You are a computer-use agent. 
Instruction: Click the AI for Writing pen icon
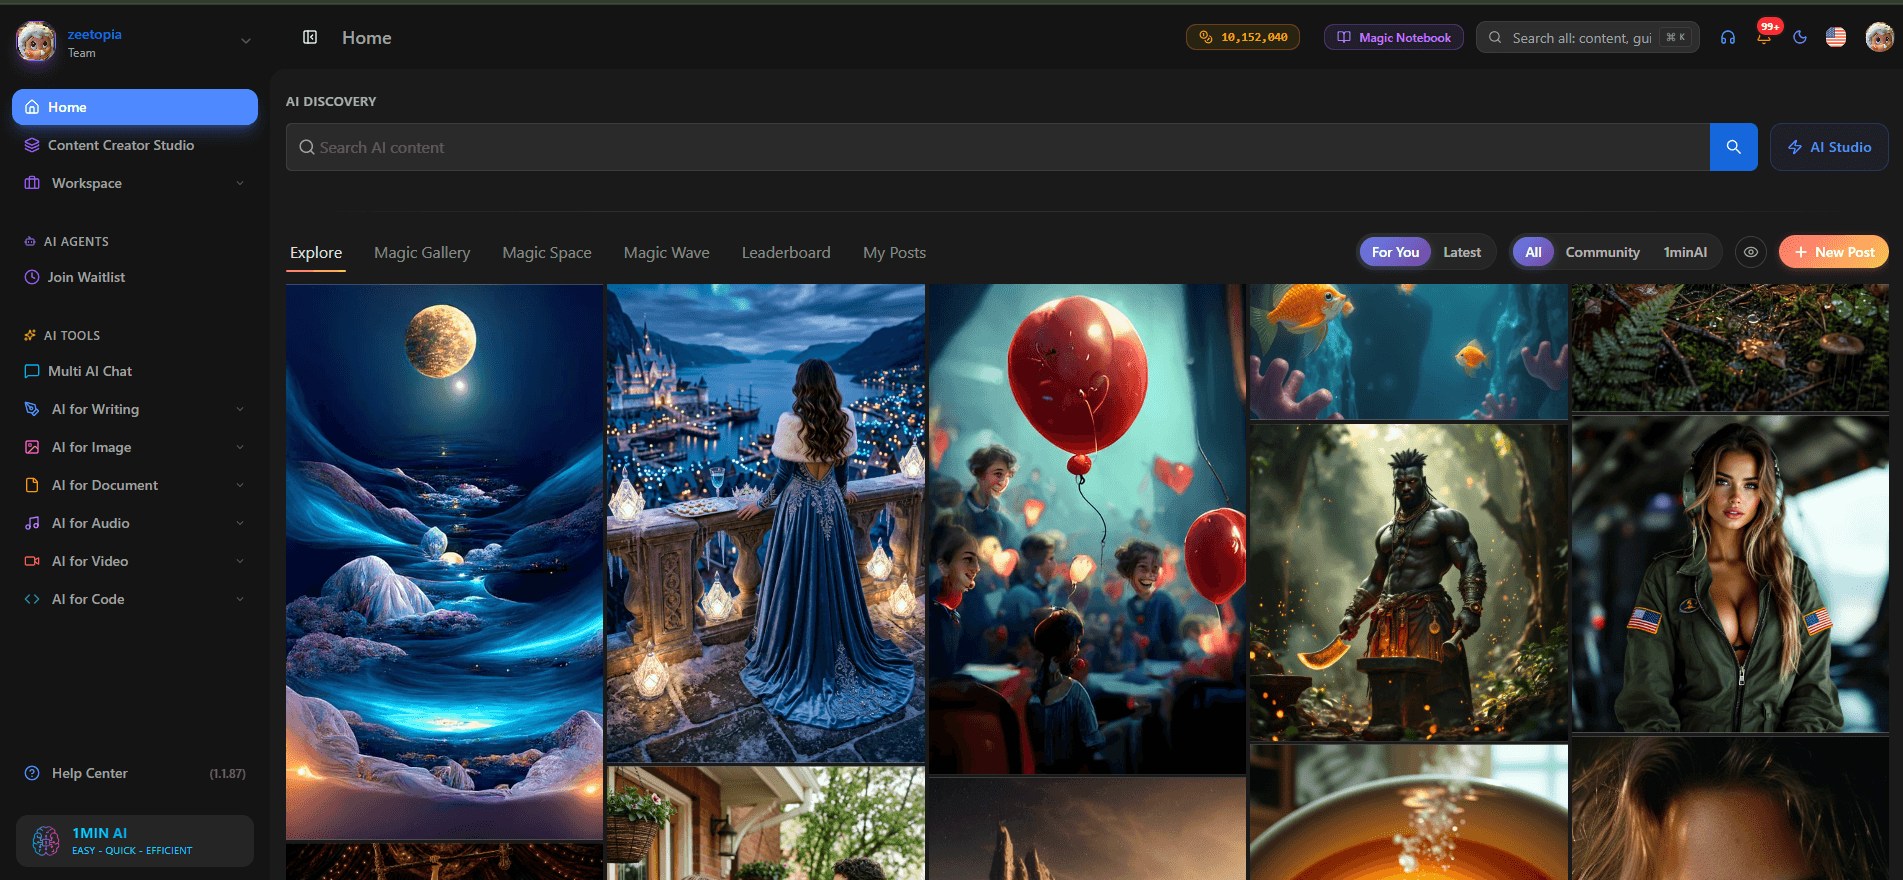tap(32, 409)
